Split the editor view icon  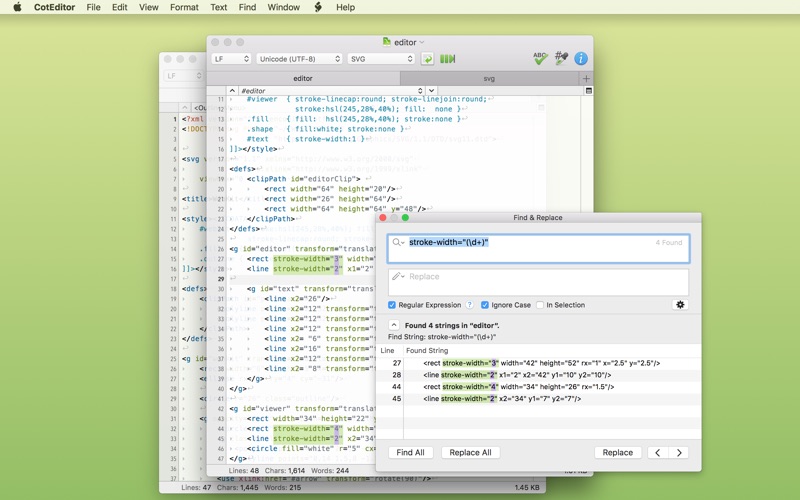click(588, 90)
